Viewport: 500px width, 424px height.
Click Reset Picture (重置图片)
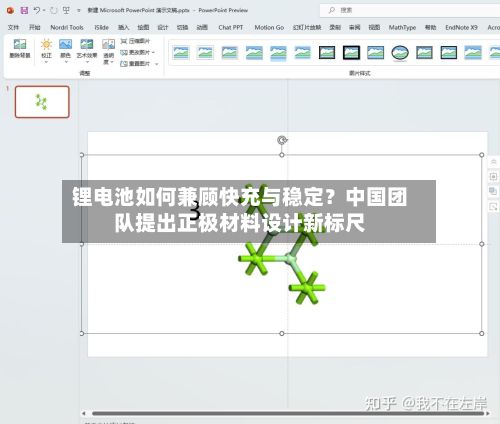pyautogui.click(x=135, y=63)
